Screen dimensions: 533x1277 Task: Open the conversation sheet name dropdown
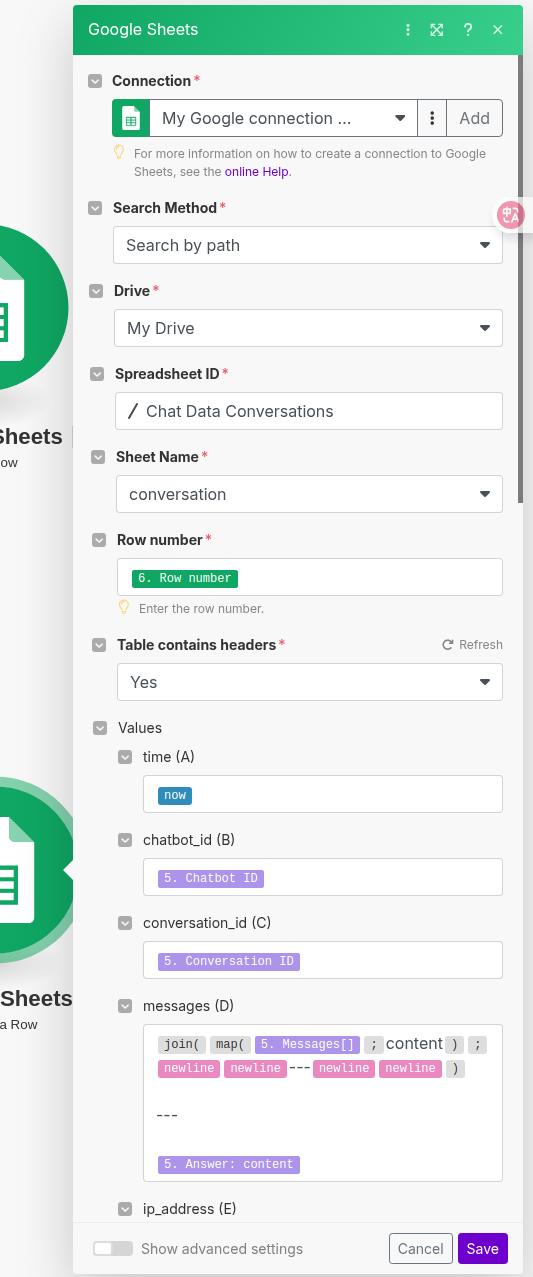click(310, 494)
